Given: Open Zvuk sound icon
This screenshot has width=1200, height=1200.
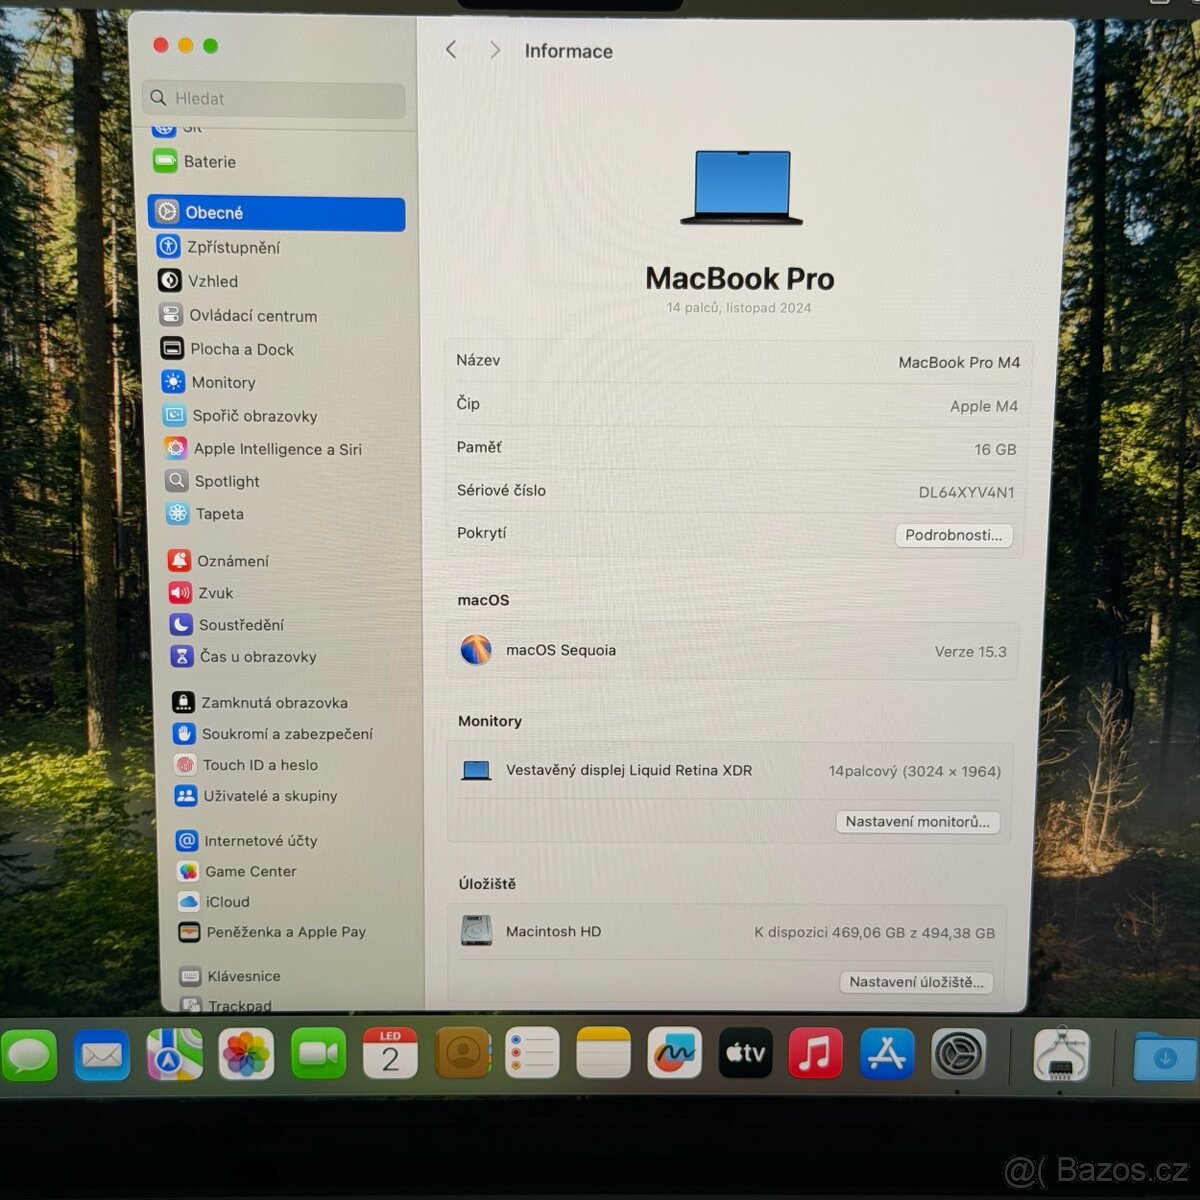Looking at the screenshot, I should click(x=180, y=593).
